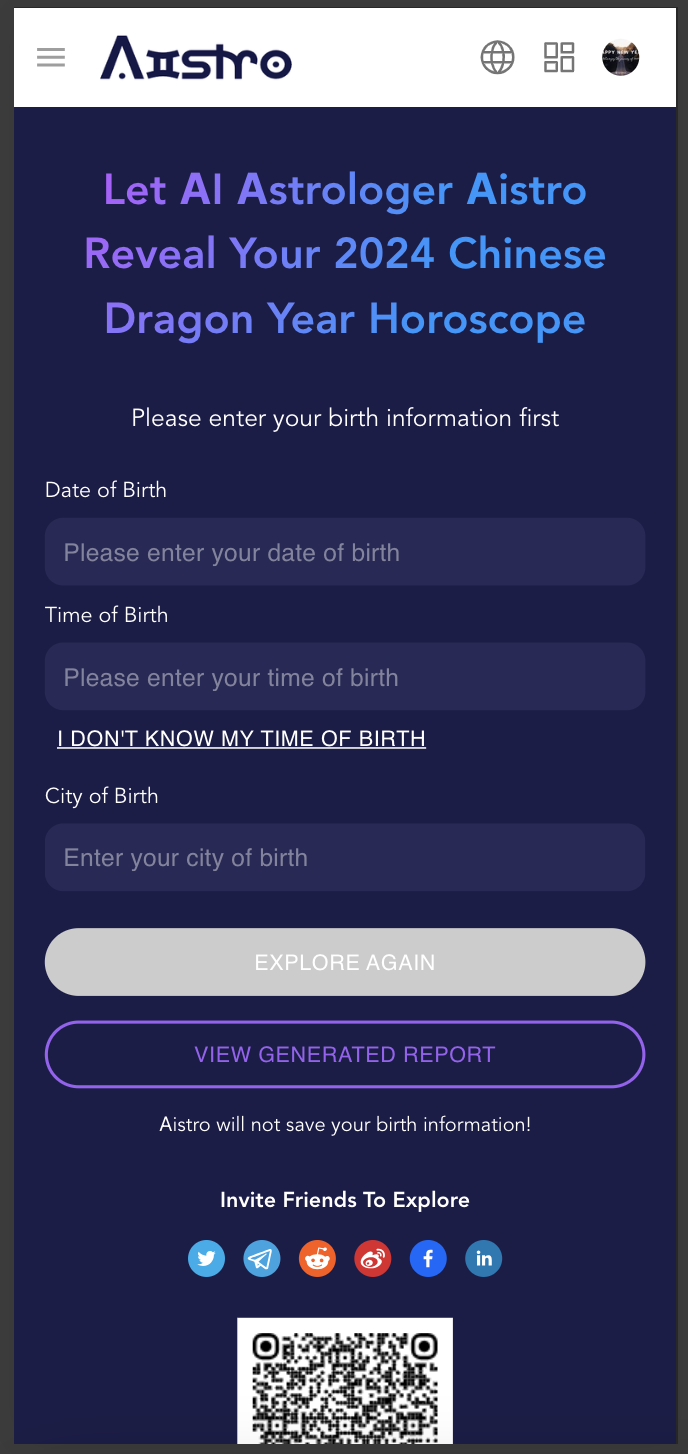Click the Dragon Year Horoscope headline
The height and width of the screenshot is (1454, 688).
point(345,254)
